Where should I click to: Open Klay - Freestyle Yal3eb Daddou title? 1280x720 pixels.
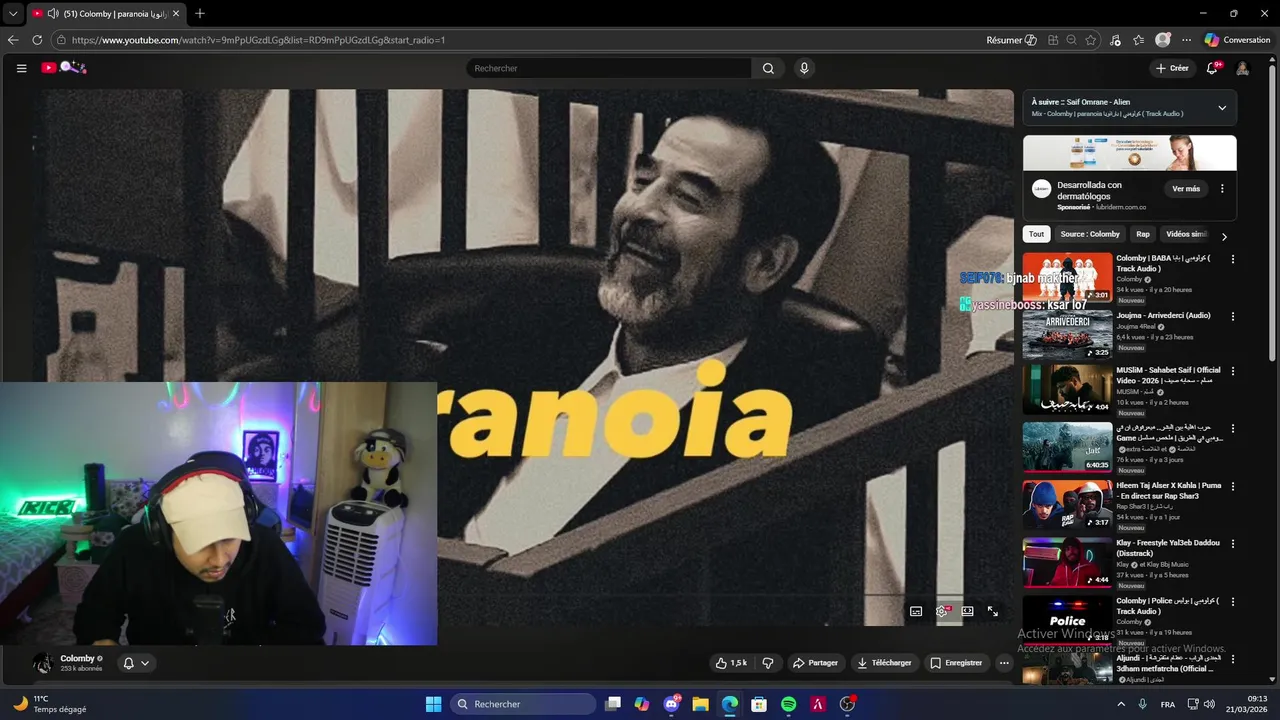click(x=1168, y=548)
